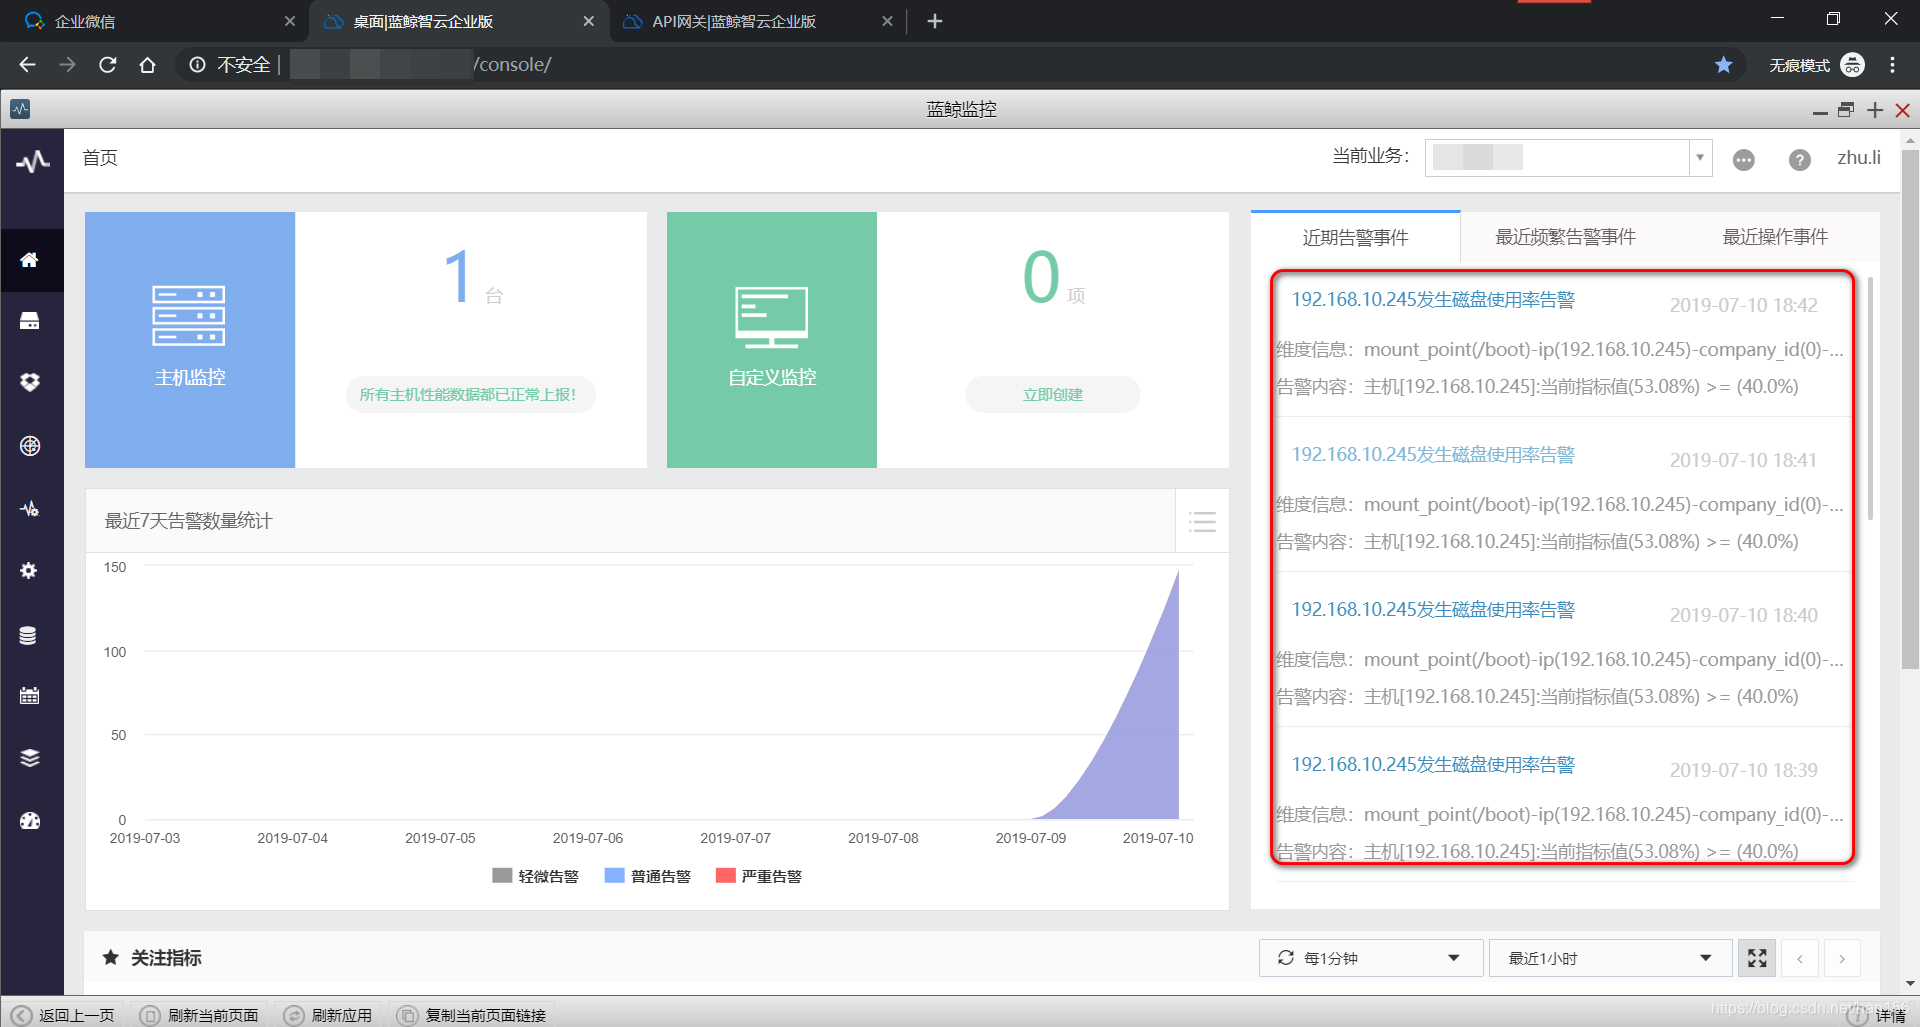The image size is (1920, 1027).
Task: Go to next indicator page arrow
Action: [x=1842, y=958]
